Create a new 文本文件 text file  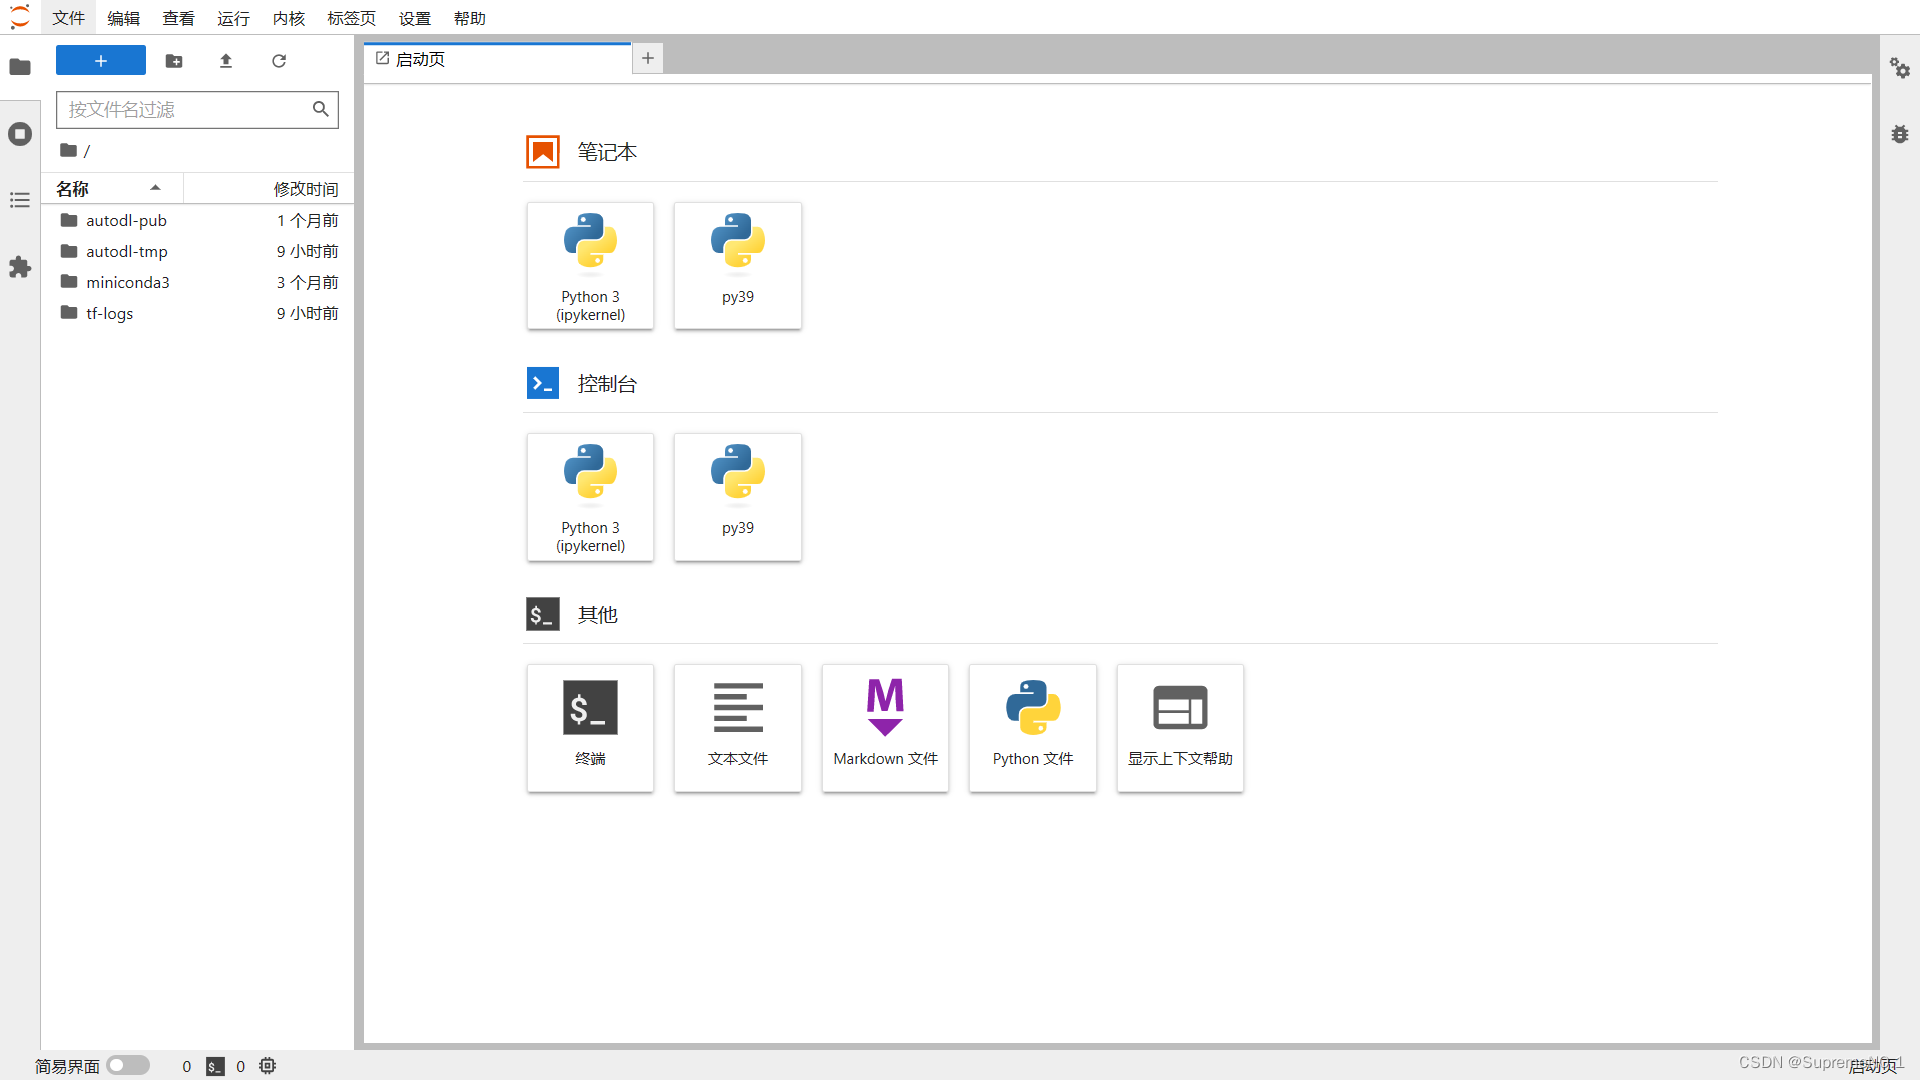pyautogui.click(x=738, y=728)
